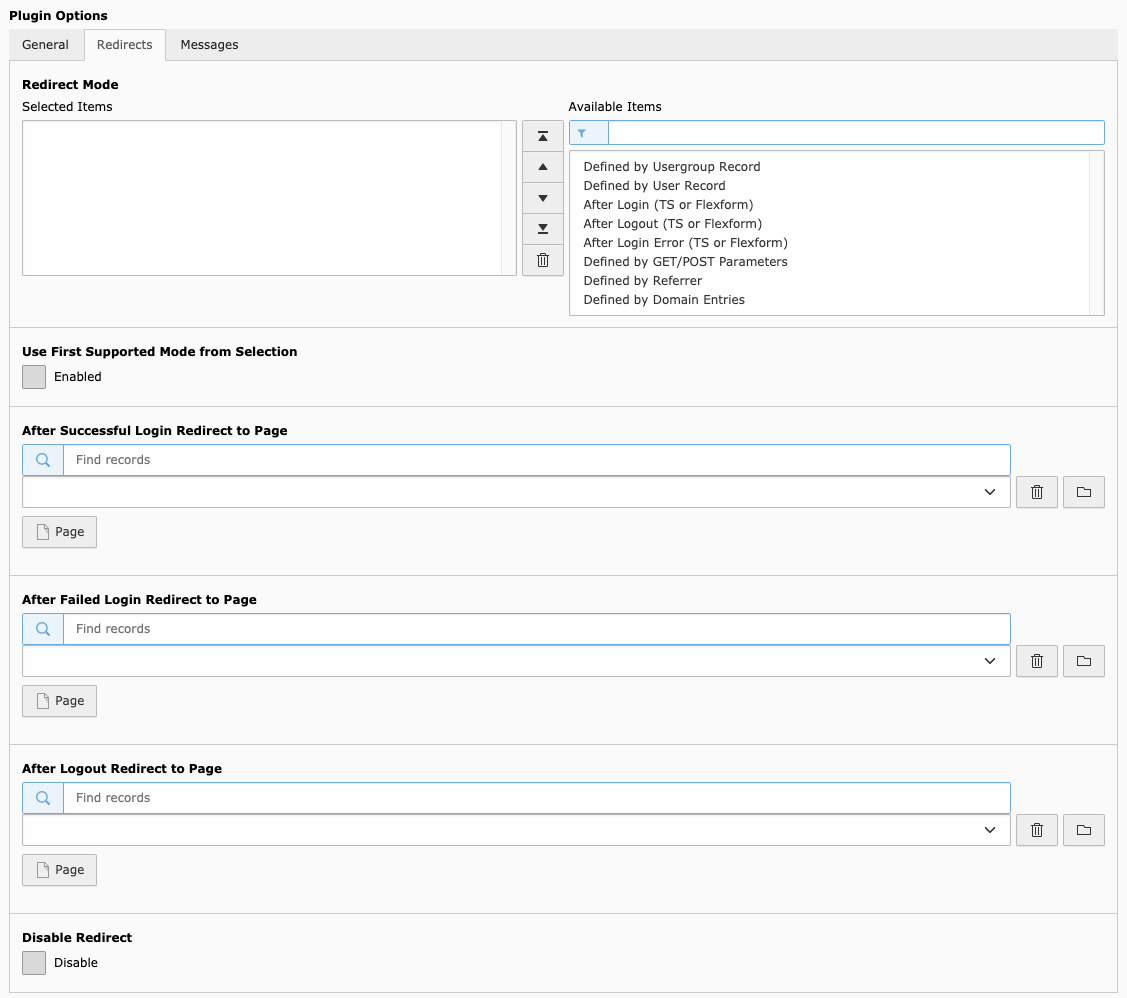Image resolution: width=1127 pixels, height=998 pixels.
Task: Switch to the General tab
Action: pyautogui.click(x=45, y=44)
